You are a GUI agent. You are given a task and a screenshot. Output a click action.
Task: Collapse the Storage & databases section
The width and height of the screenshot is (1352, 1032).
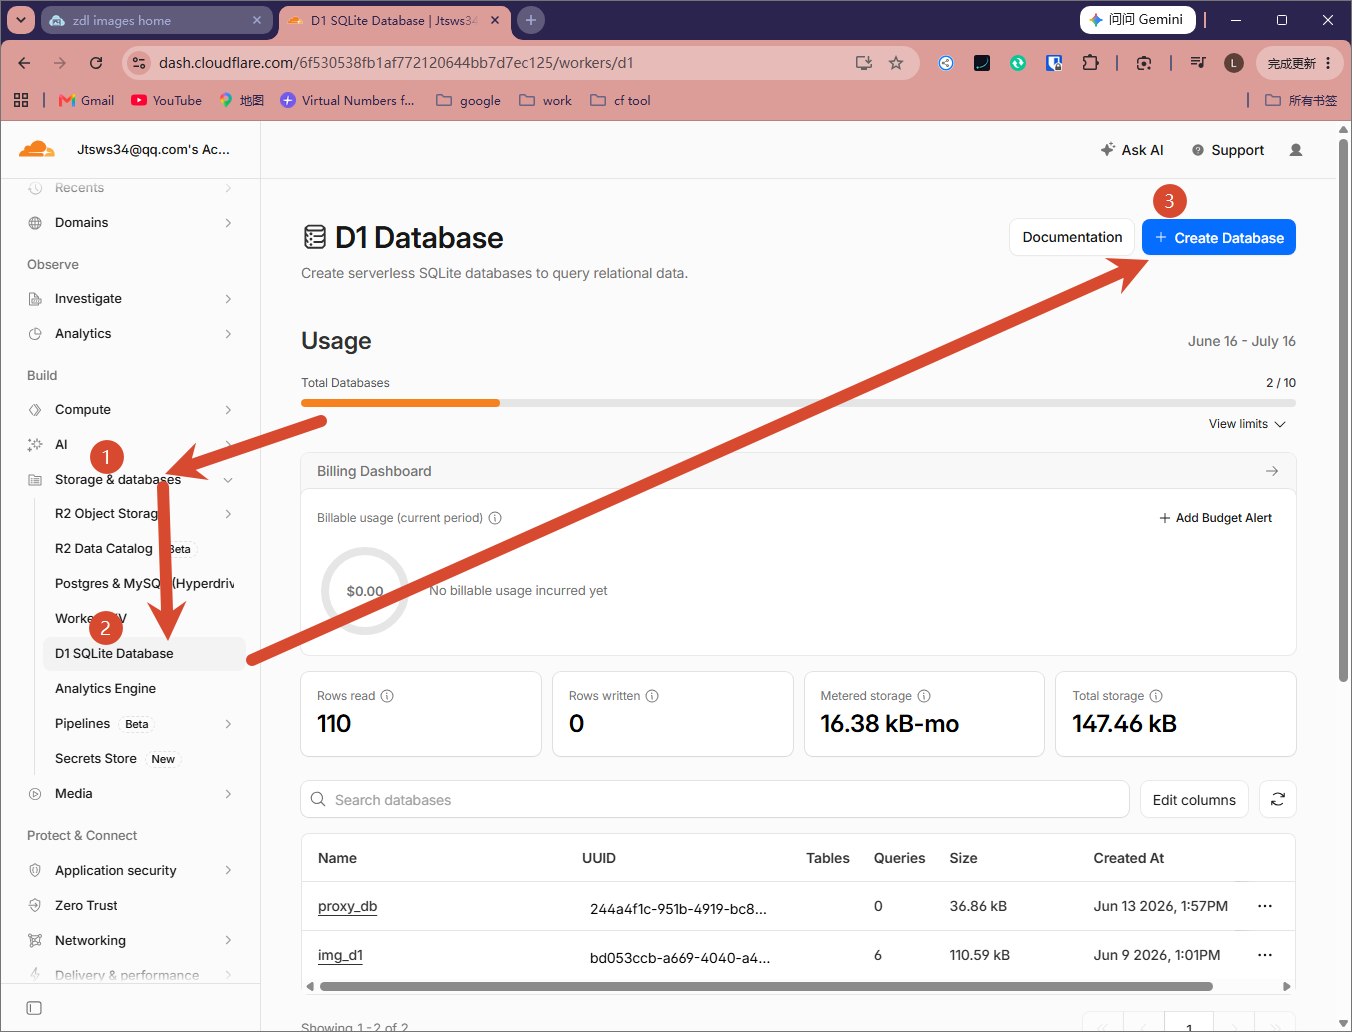point(228,480)
